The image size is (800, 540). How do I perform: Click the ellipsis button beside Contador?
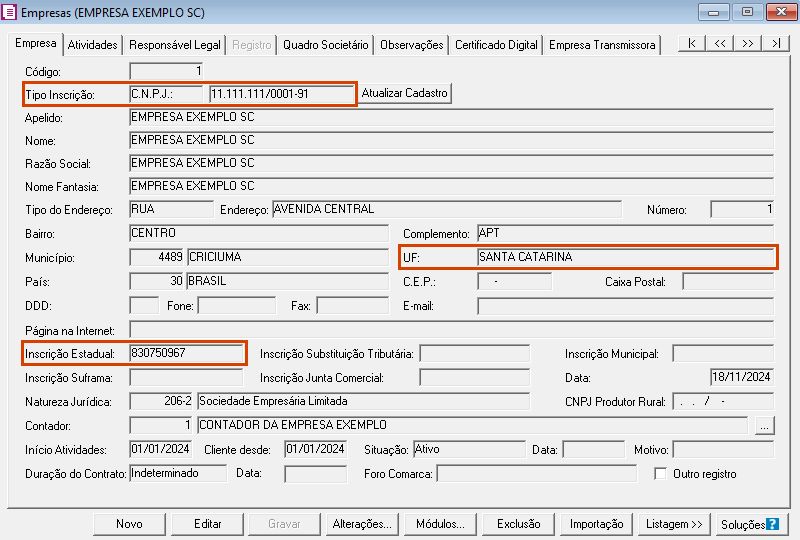click(765, 426)
